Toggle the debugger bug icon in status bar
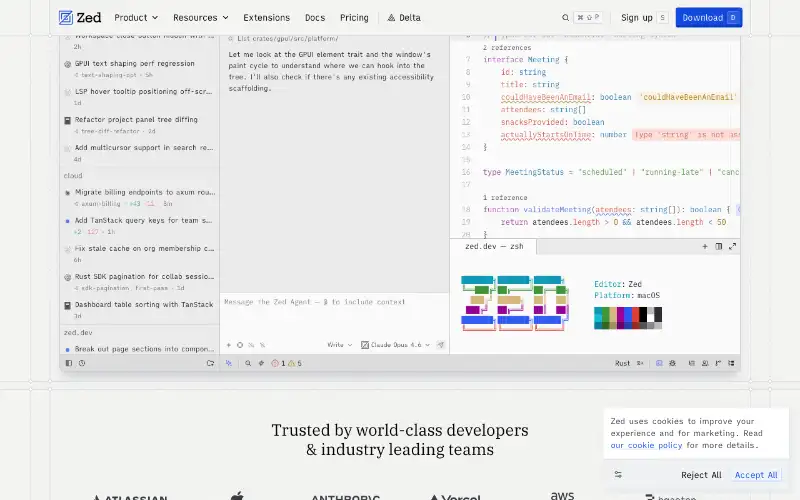Screen dimensions: 800x500 click(x=672, y=363)
